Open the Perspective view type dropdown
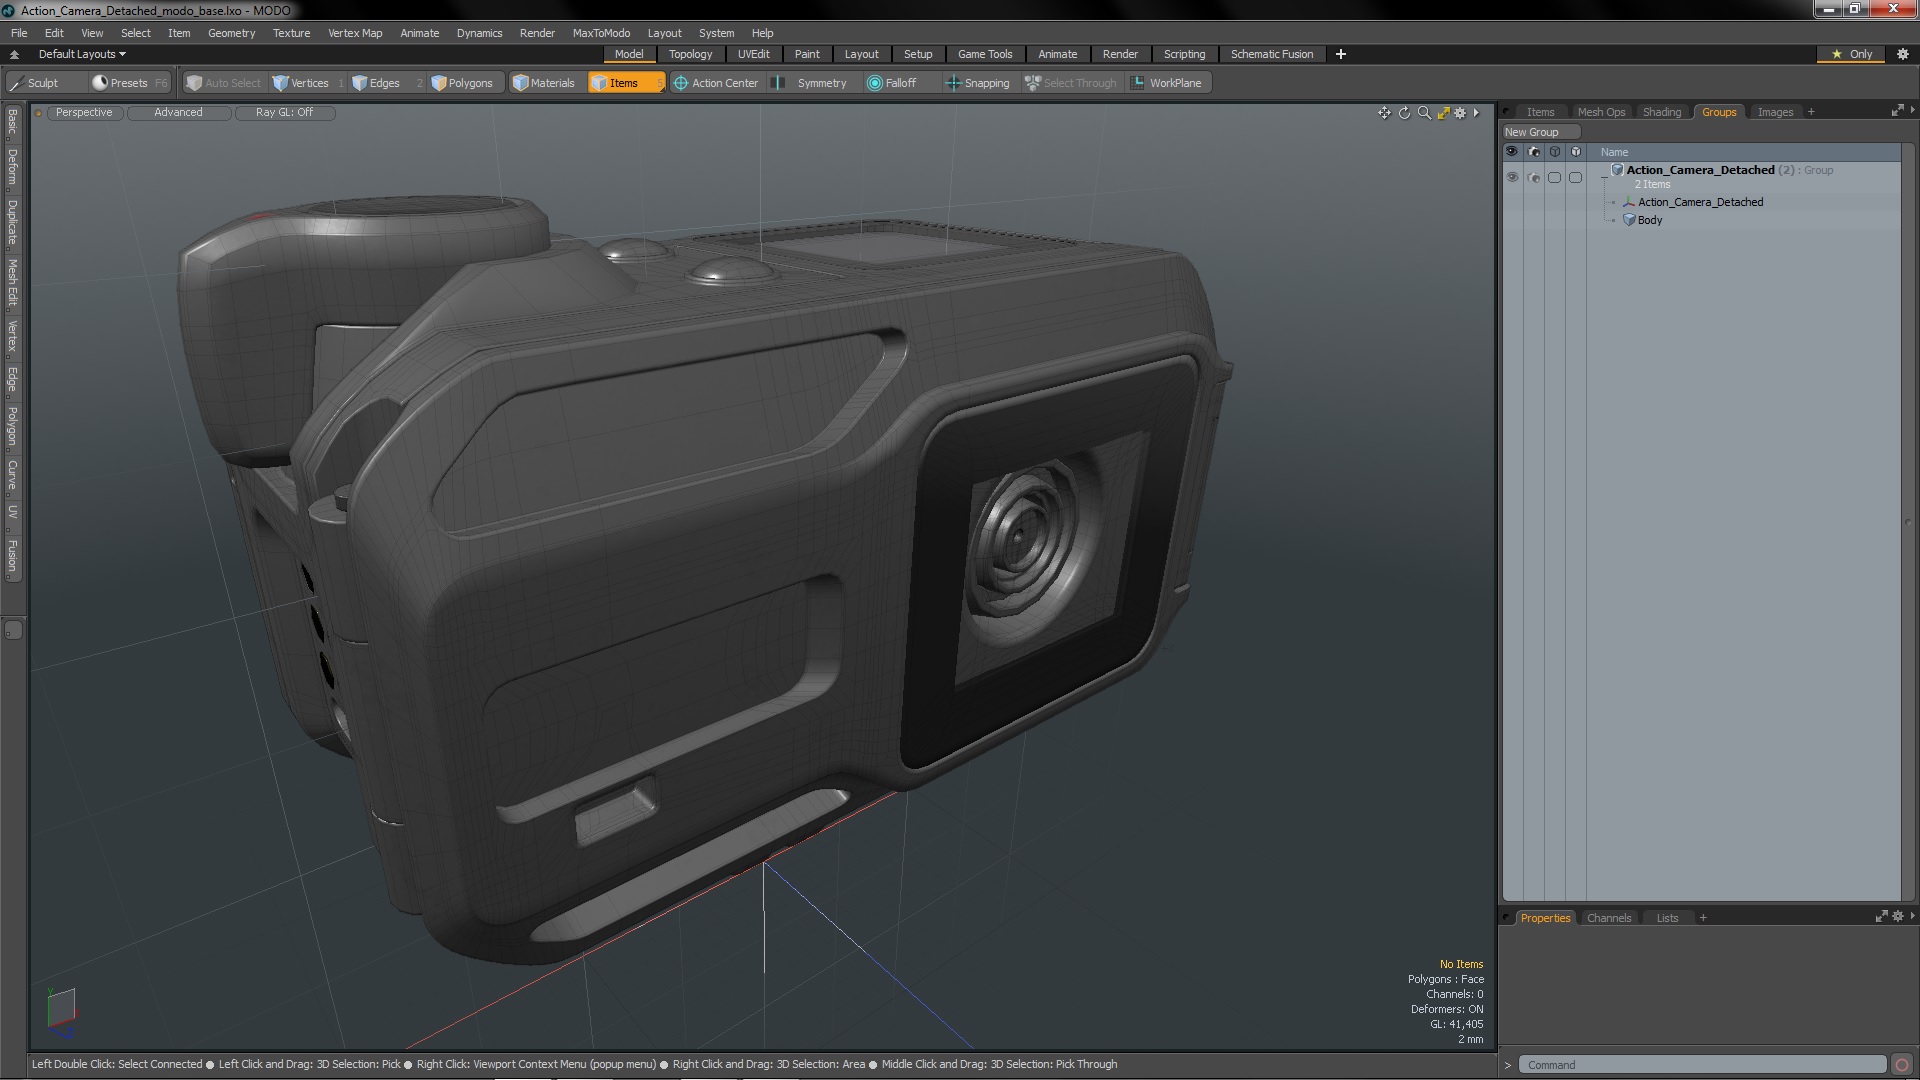This screenshot has width=1920, height=1080. tap(84, 112)
